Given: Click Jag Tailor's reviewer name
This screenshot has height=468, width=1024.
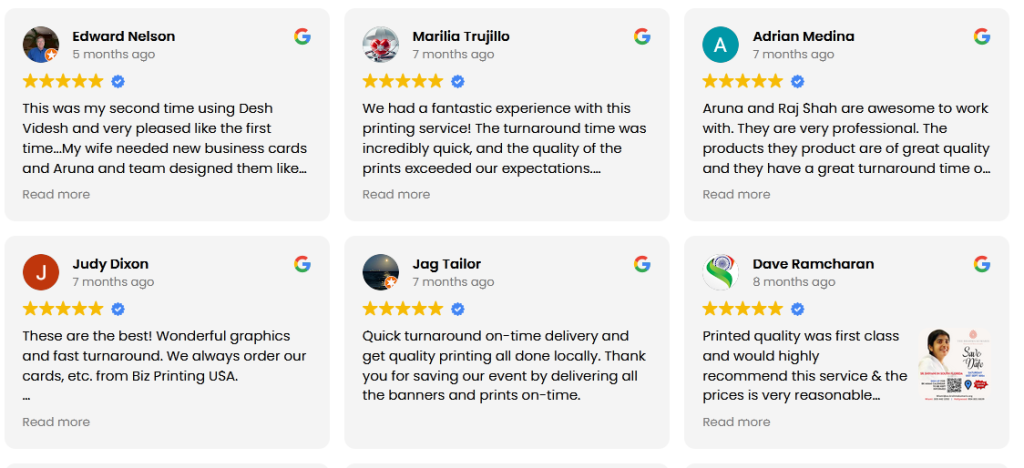Looking at the screenshot, I should pos(446,264).
